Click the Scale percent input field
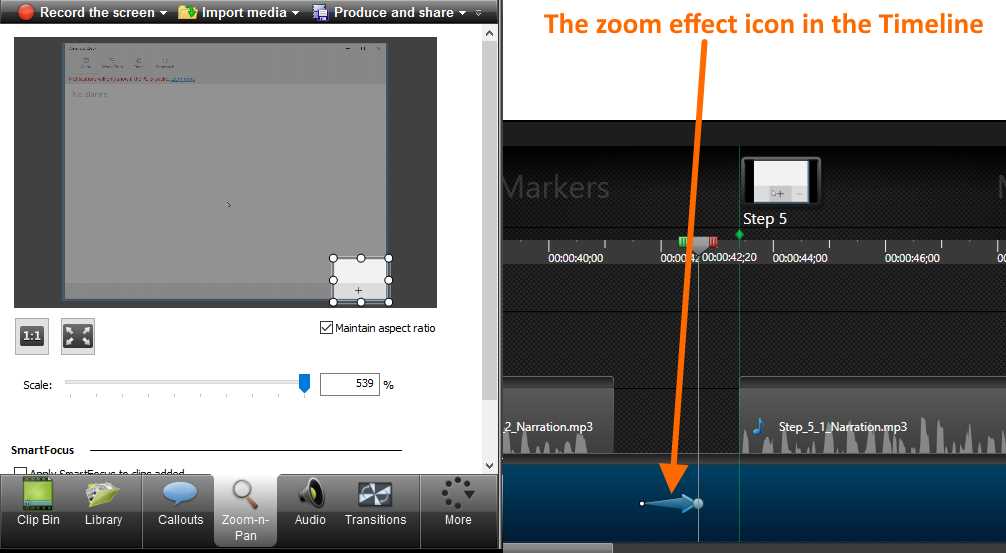Viewport: 1006px width, 553px height. 350,384
